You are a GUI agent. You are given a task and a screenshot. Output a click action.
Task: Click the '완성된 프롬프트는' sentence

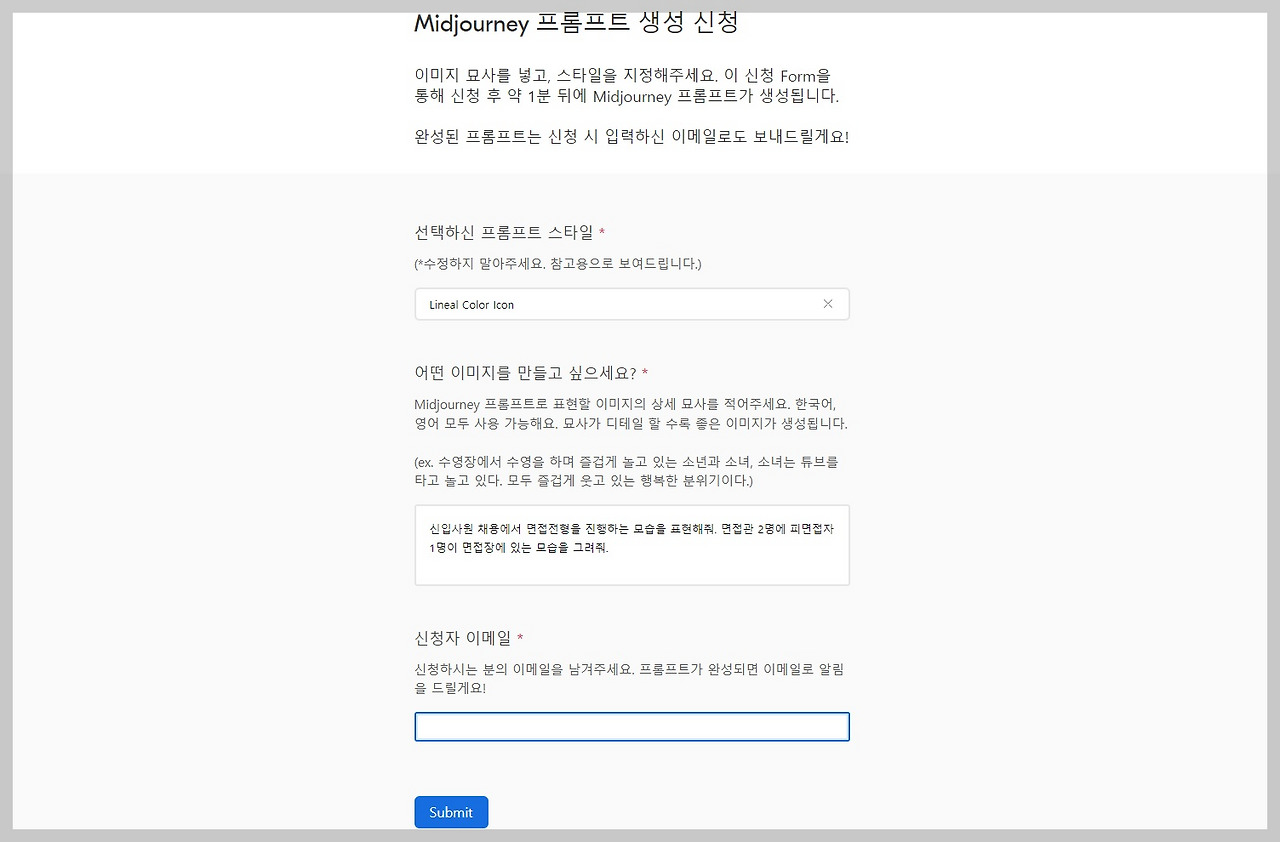tap(631, 137)
